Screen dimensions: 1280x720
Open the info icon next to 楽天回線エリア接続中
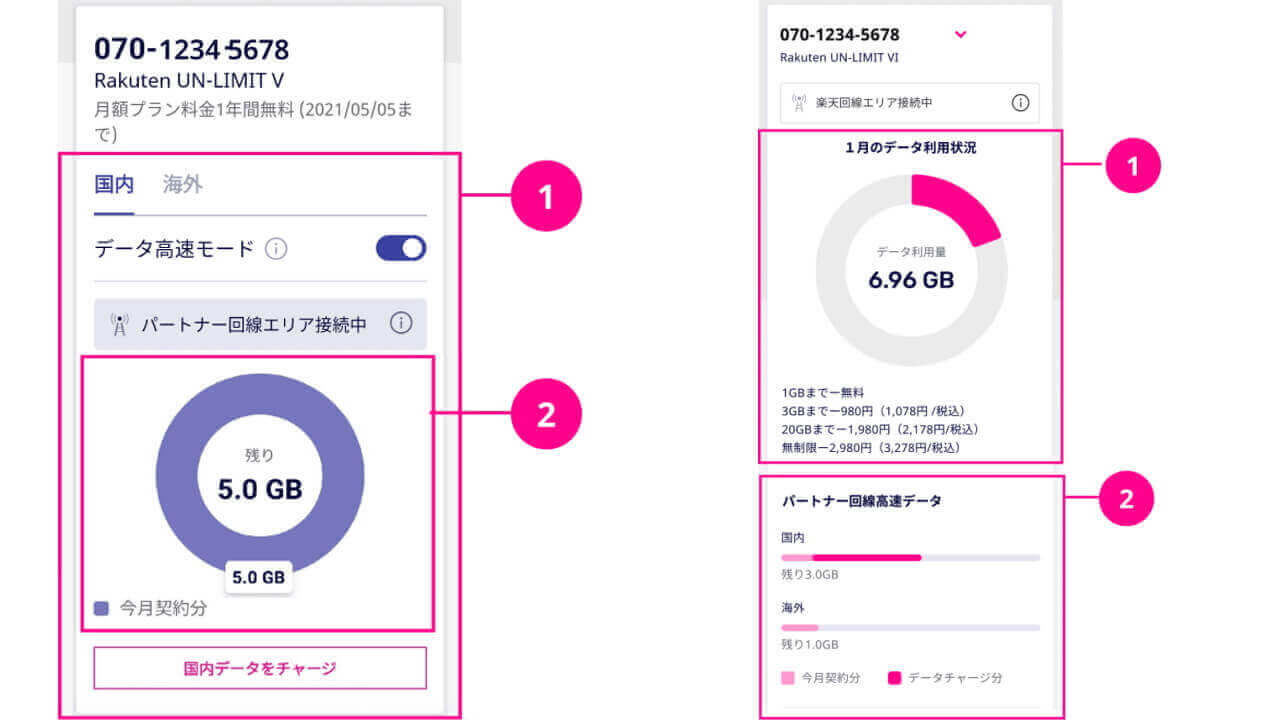point(1019,103)
